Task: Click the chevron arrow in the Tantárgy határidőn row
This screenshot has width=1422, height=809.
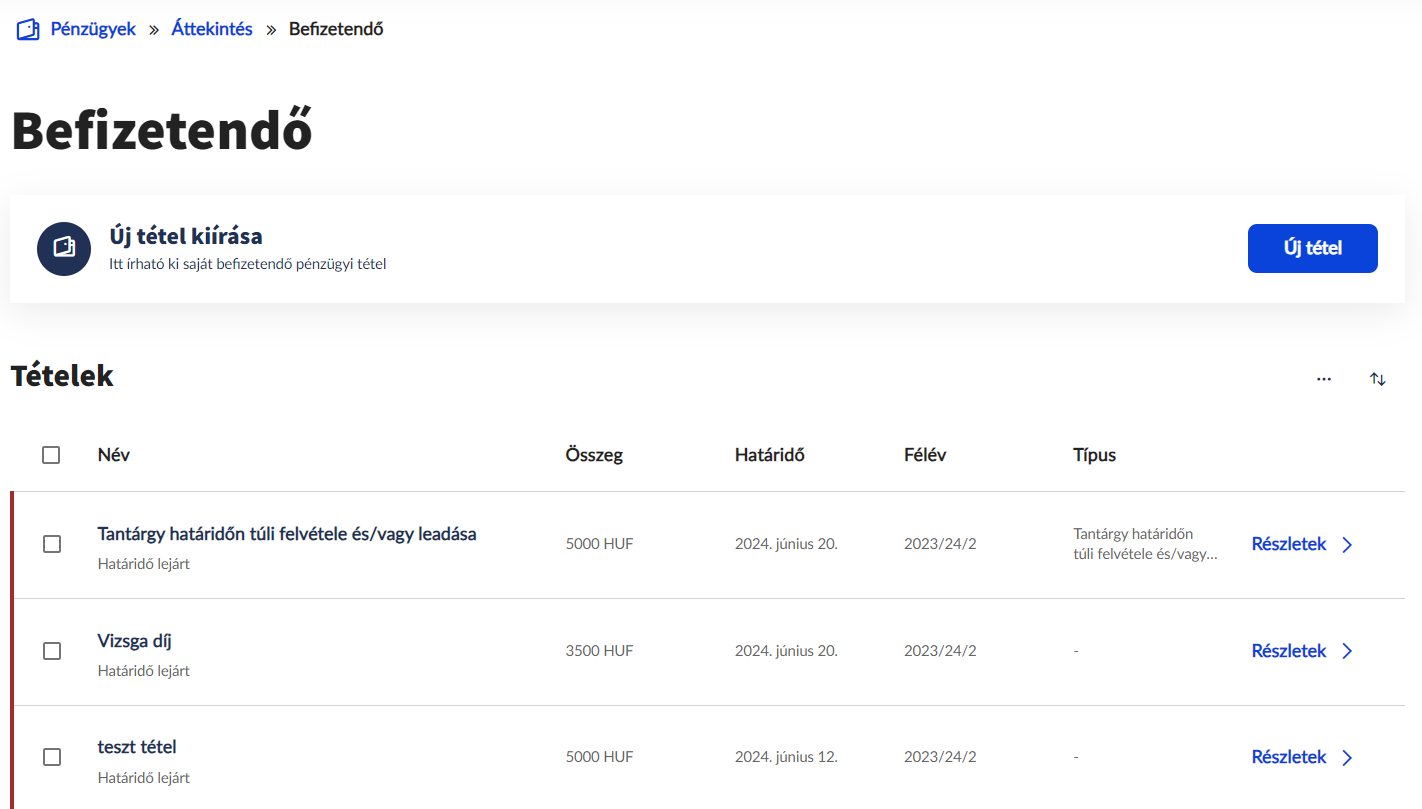Action: (1347, 544)
